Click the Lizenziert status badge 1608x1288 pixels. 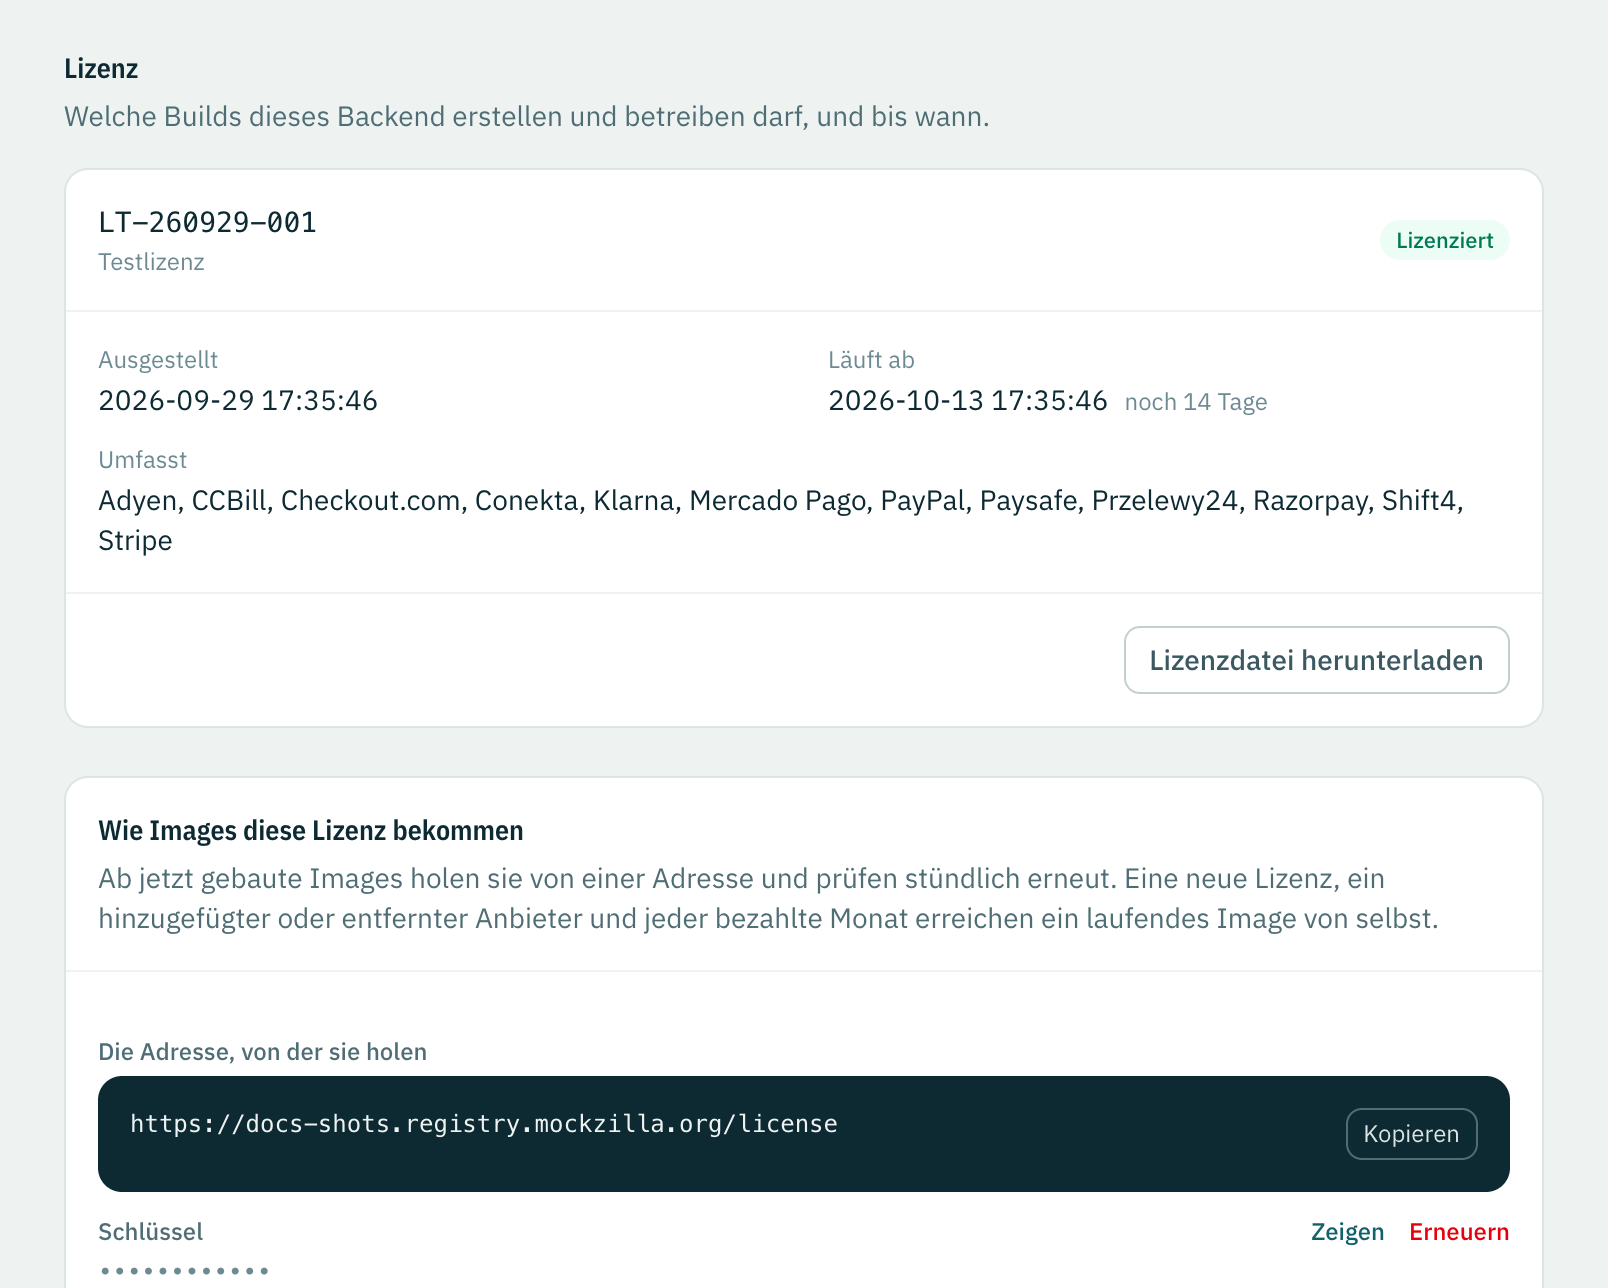pos(1444,240)
